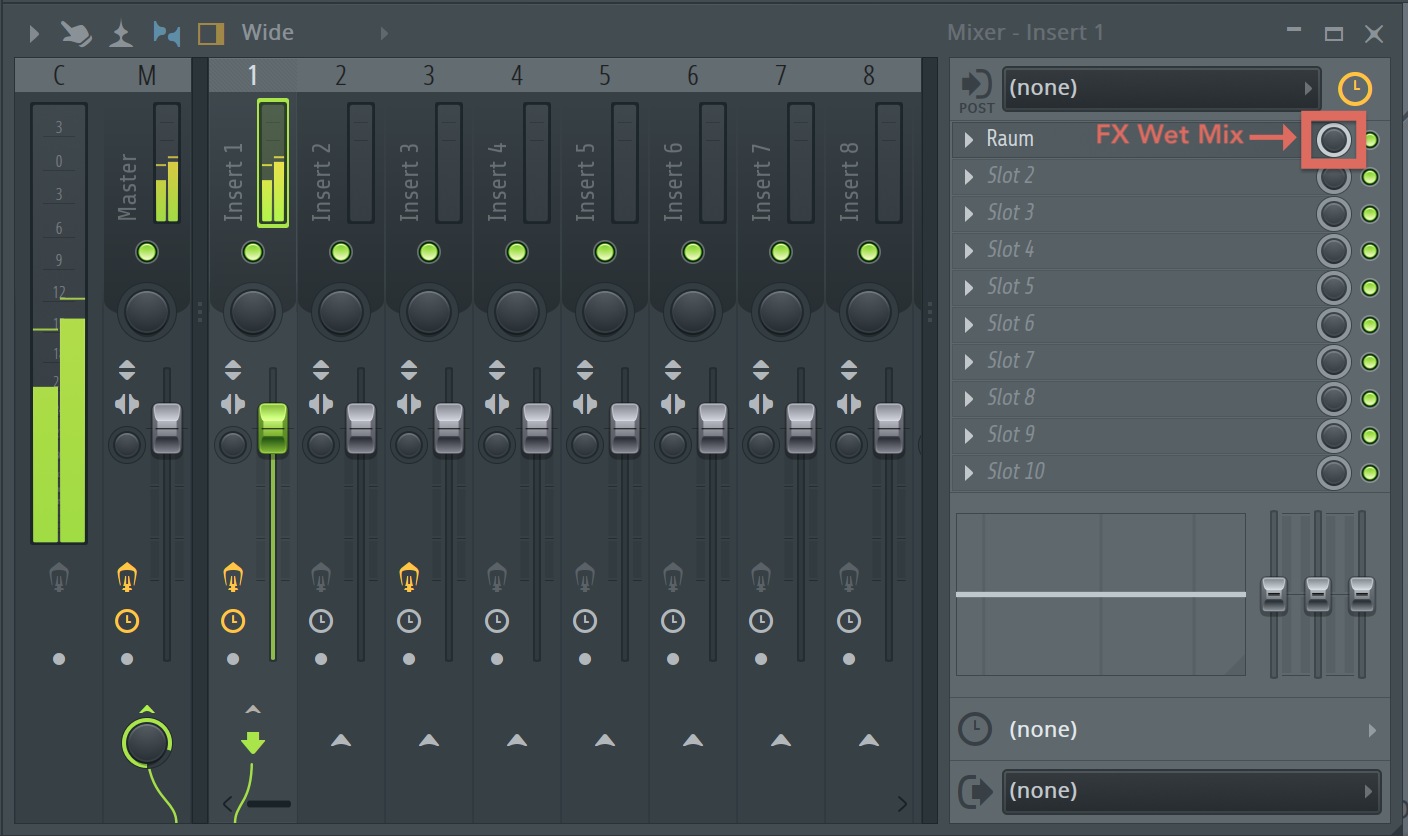Image resolution: width=1408 pixels, height=836 pixels.
Task: Click the swap channels arrows on Insert 2
Action: [x=321, y=371]
